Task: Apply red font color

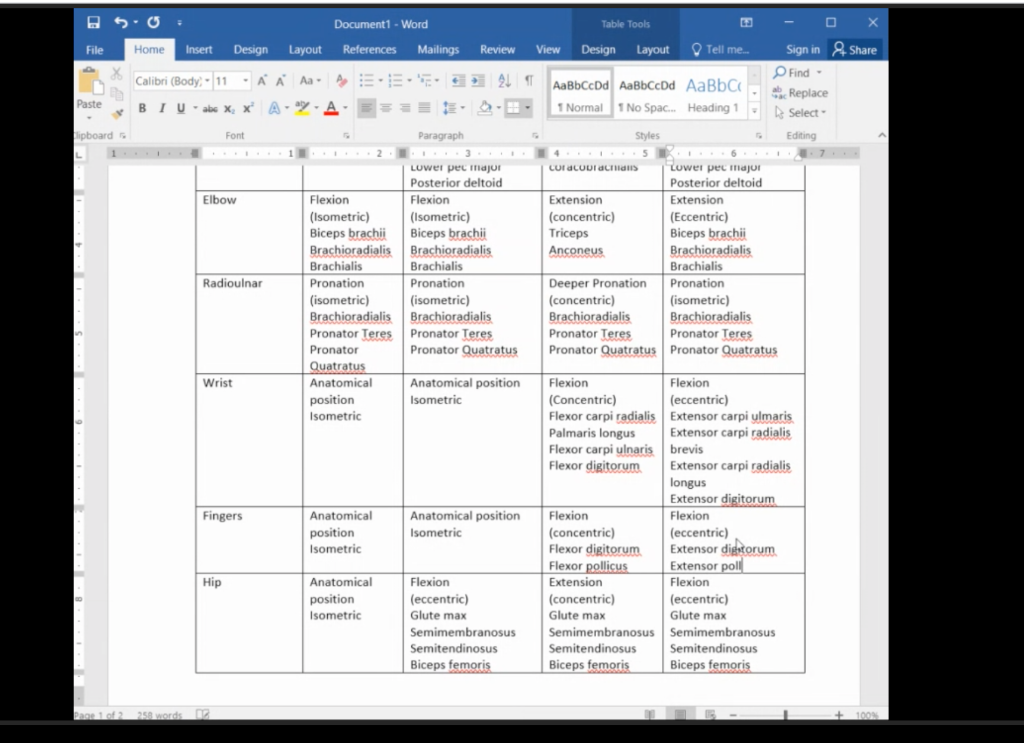Action: (331, 108)
